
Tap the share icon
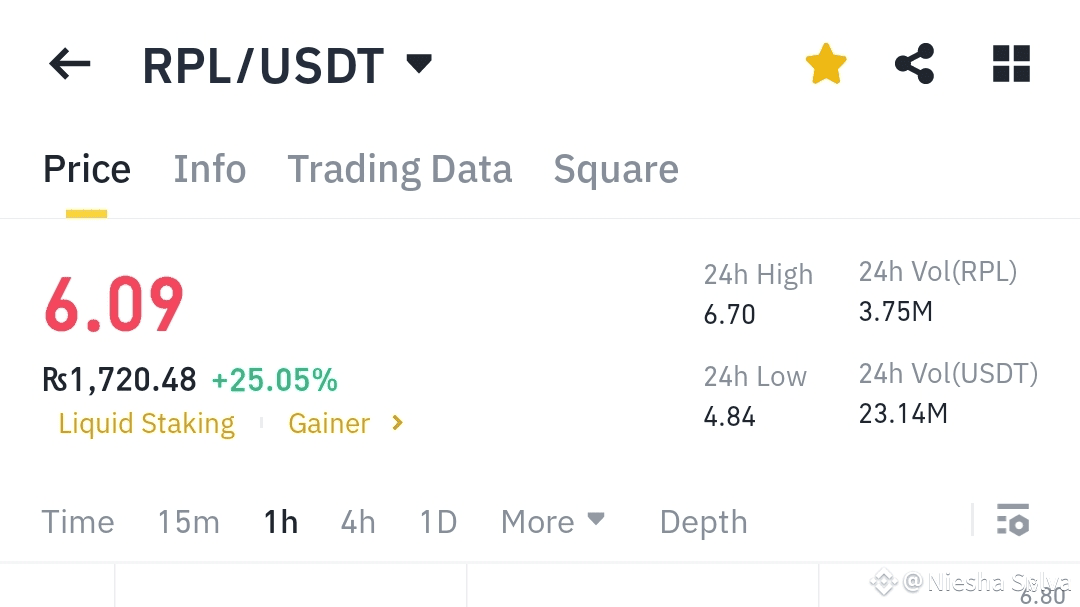914,65
